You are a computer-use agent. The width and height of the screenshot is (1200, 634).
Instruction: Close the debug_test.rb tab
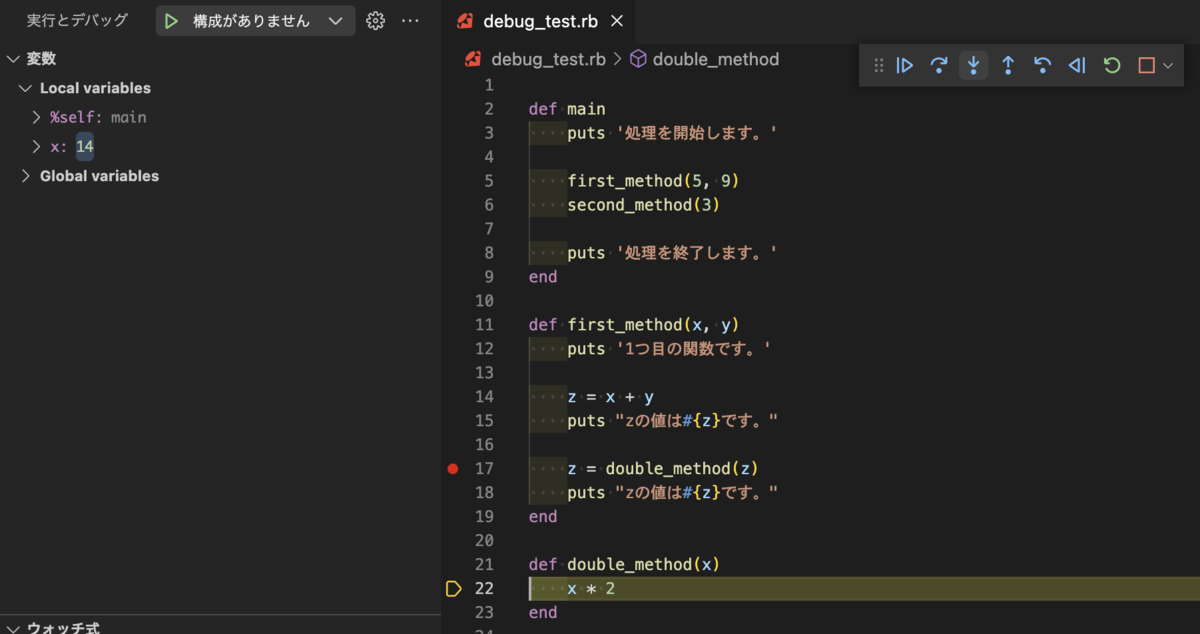pyautogui.click(x=617, y=21)
